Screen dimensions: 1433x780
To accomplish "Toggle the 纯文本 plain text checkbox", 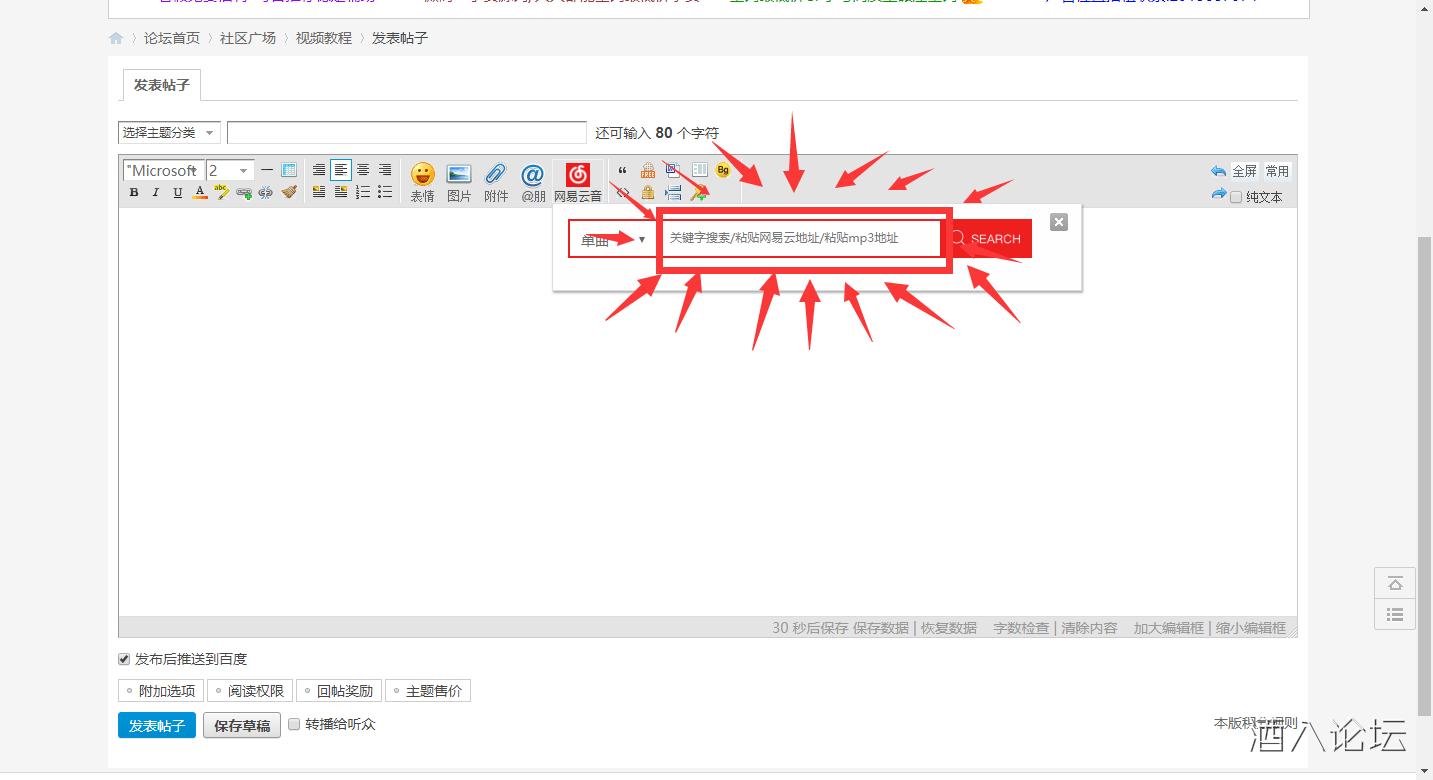I will coord(1236,197).
